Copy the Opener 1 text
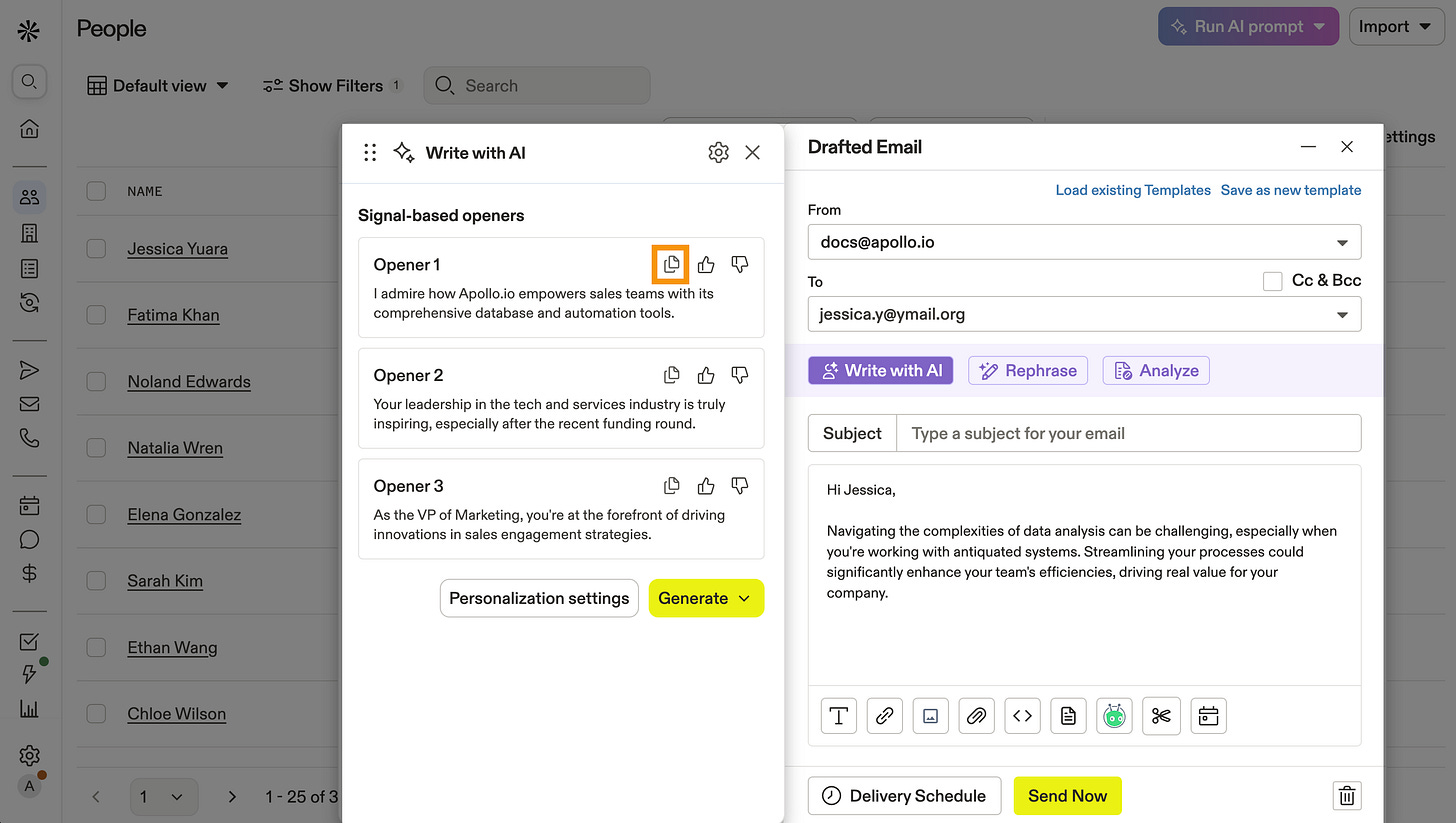The image size is (1456, 823). [x=671, y=264]
